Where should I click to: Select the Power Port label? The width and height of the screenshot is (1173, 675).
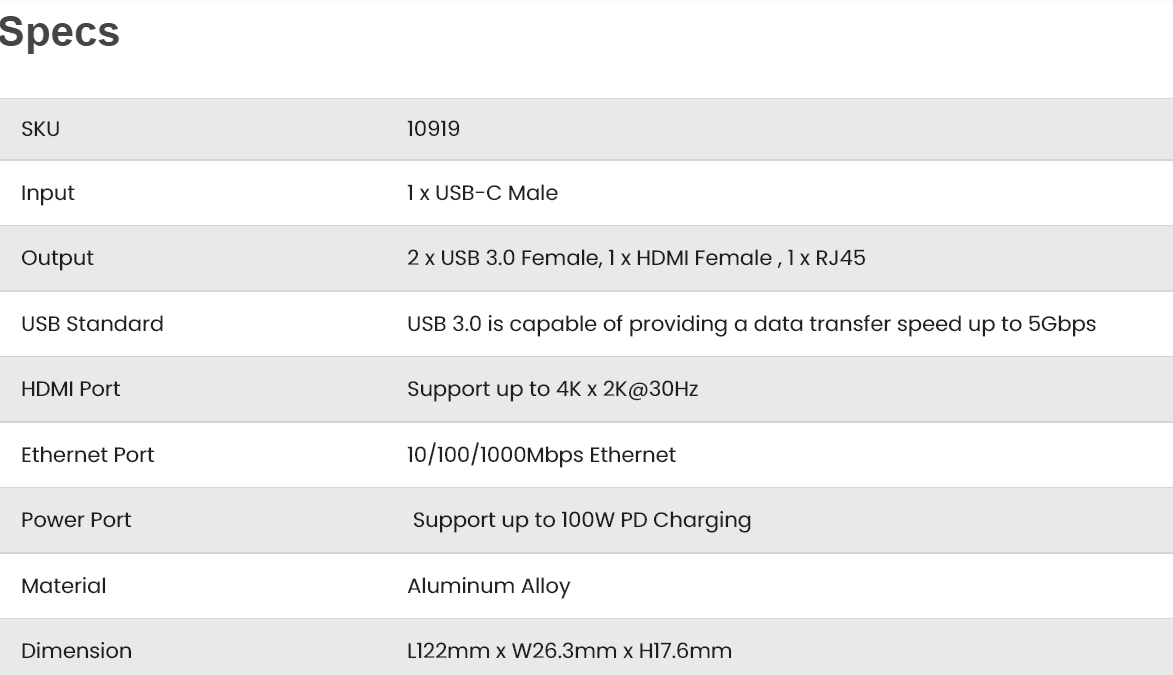(x=76, y=520)
